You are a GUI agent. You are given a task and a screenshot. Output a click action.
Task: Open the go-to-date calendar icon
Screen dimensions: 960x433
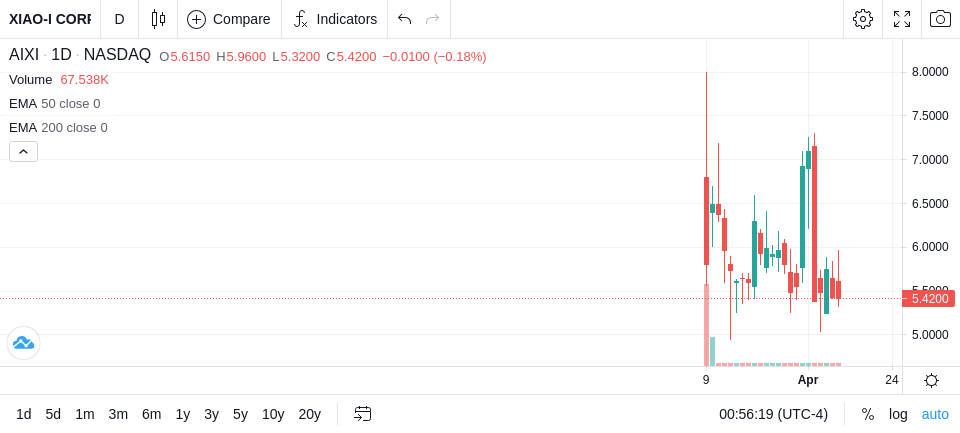(x=362, y=414)
